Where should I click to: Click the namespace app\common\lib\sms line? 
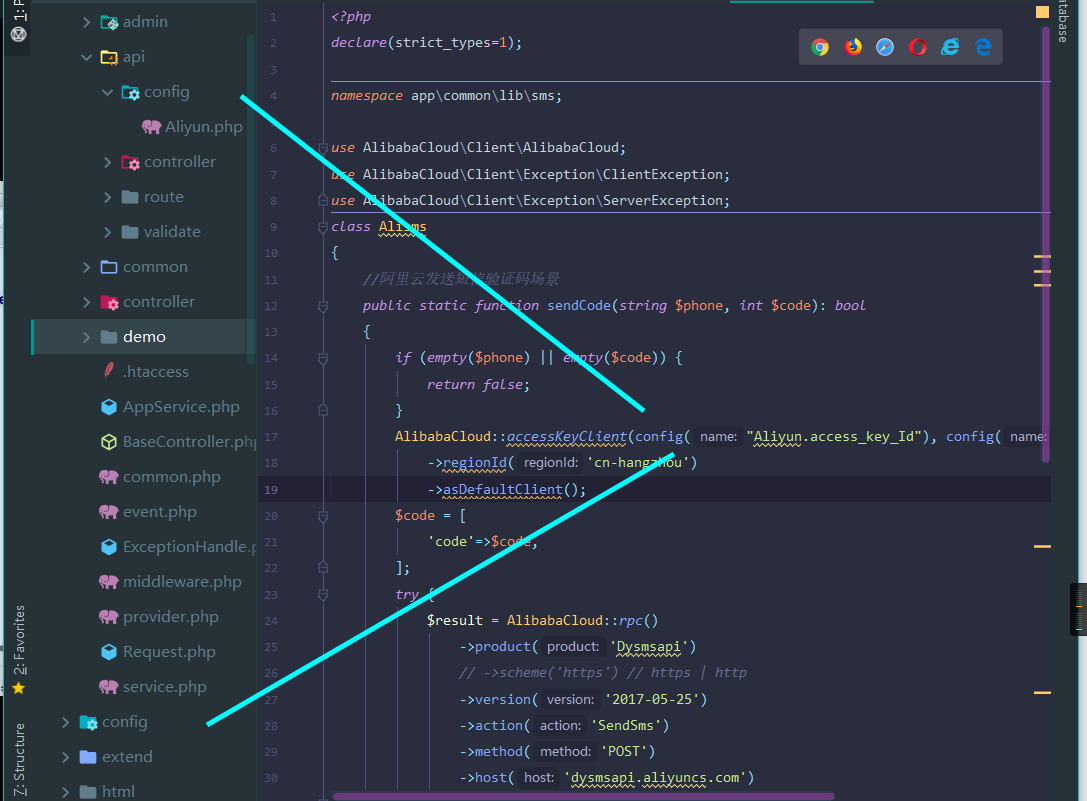[446, 96]
